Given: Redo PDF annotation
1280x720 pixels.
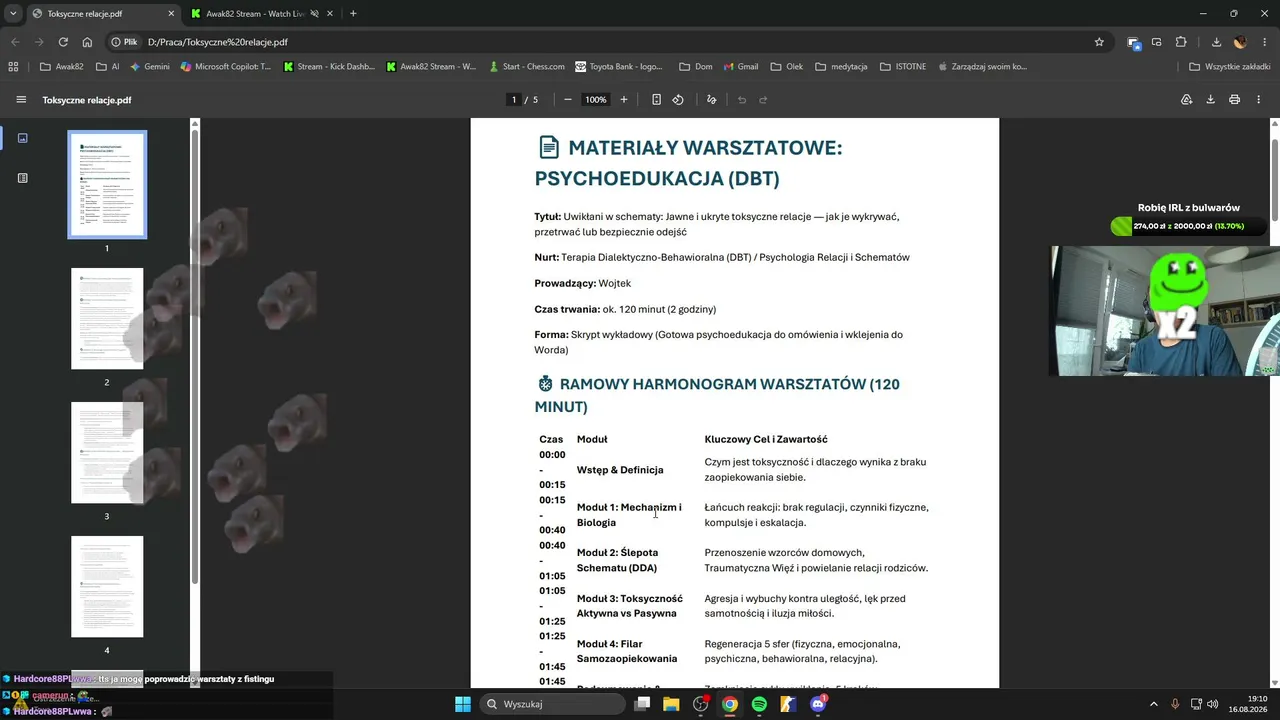Looking at the screenshot, I should pos(763,100).
